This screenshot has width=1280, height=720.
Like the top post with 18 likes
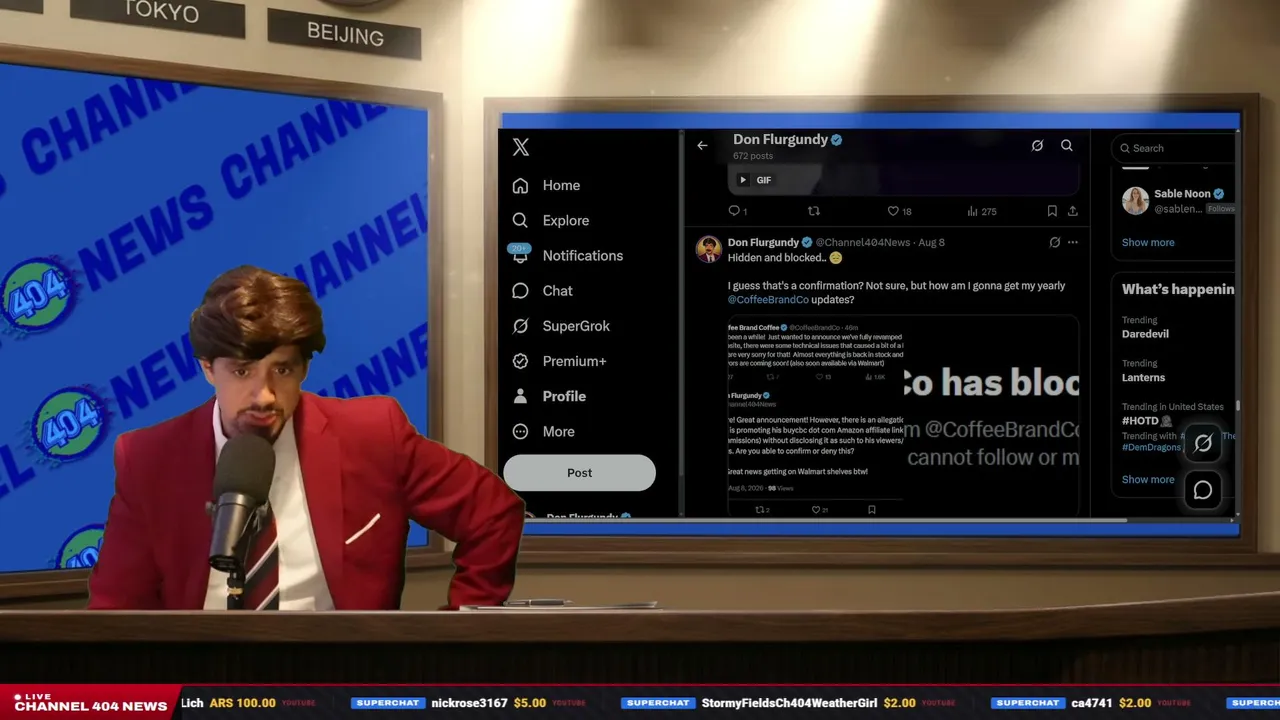899,211
